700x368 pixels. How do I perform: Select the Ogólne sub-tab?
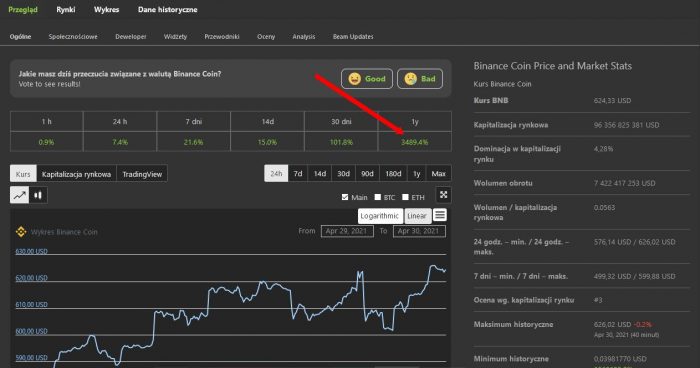(x=21, y=37)
